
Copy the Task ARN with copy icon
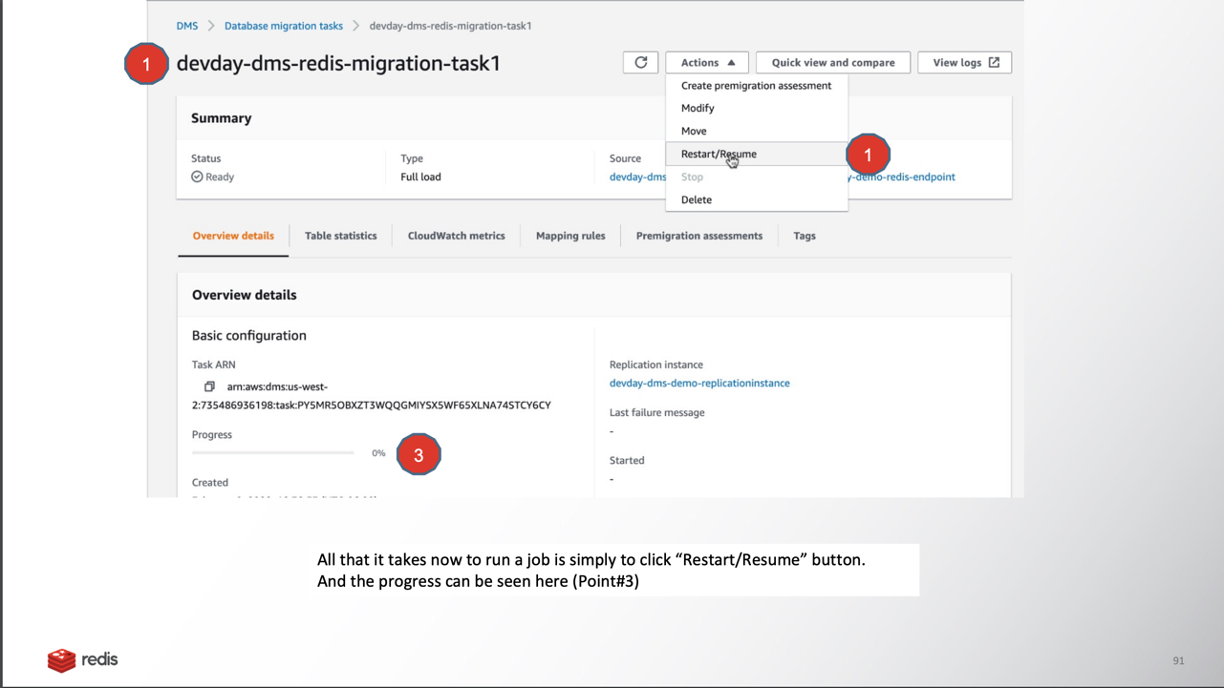[x=209, y=387]
